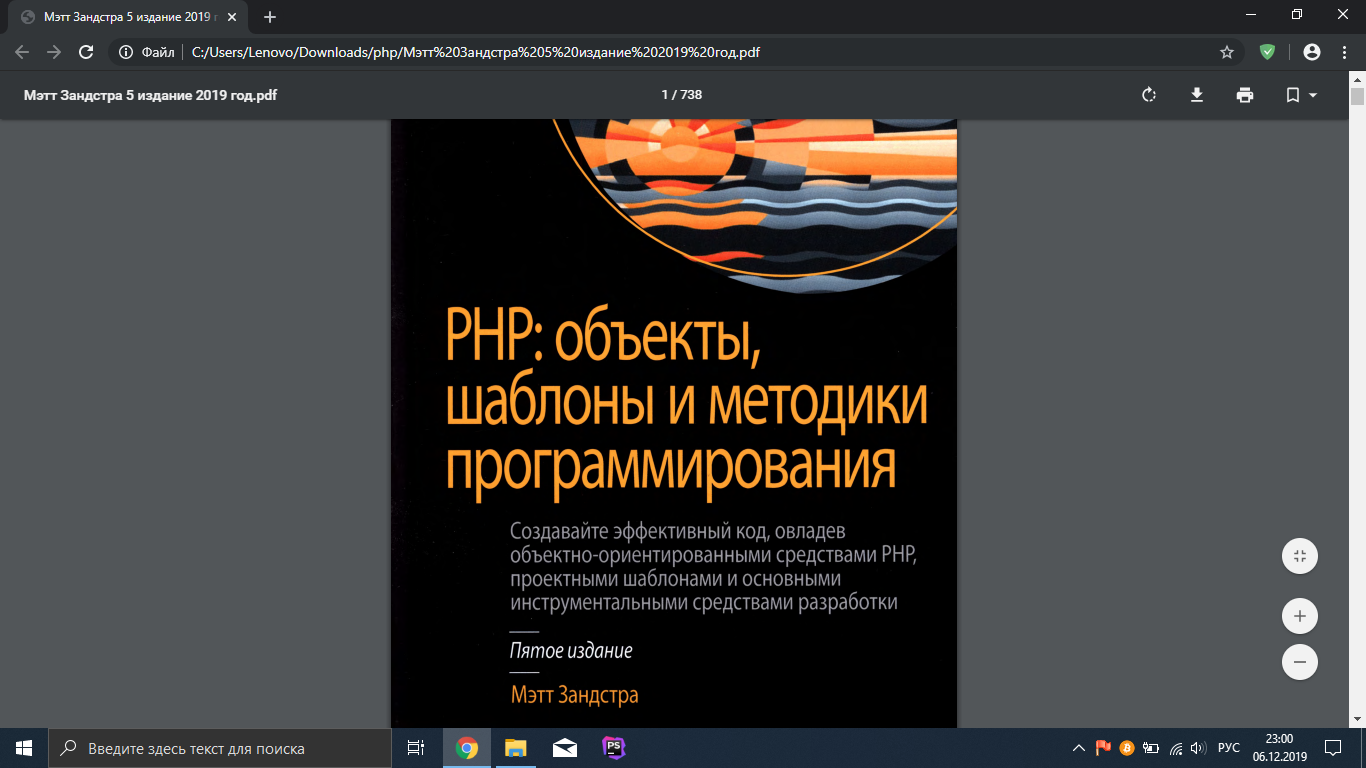Open a new browser tab

269,17
